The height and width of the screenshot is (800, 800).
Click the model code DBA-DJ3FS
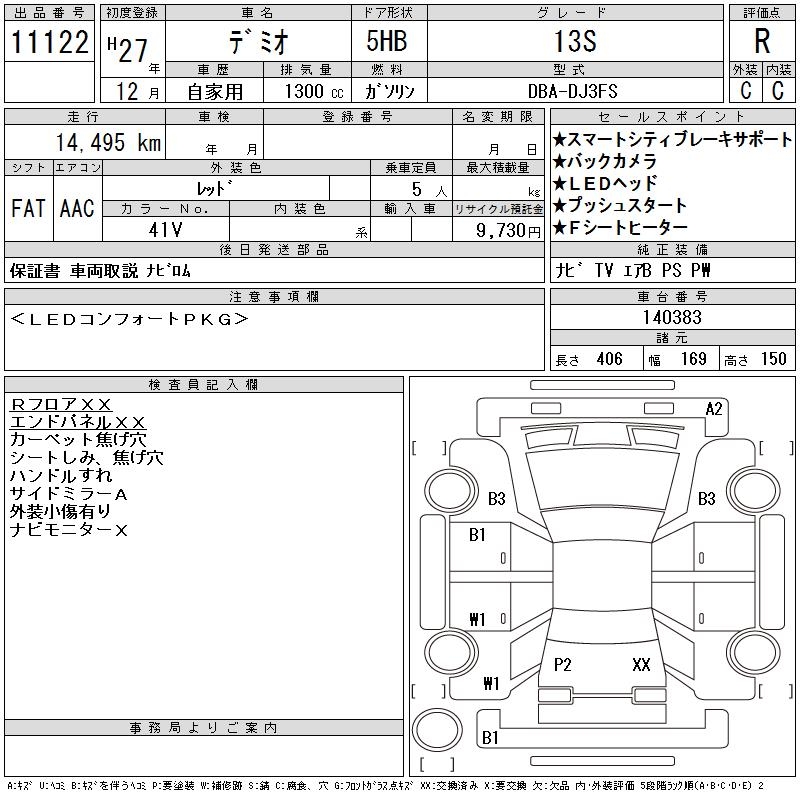click(x=573, y=91)
